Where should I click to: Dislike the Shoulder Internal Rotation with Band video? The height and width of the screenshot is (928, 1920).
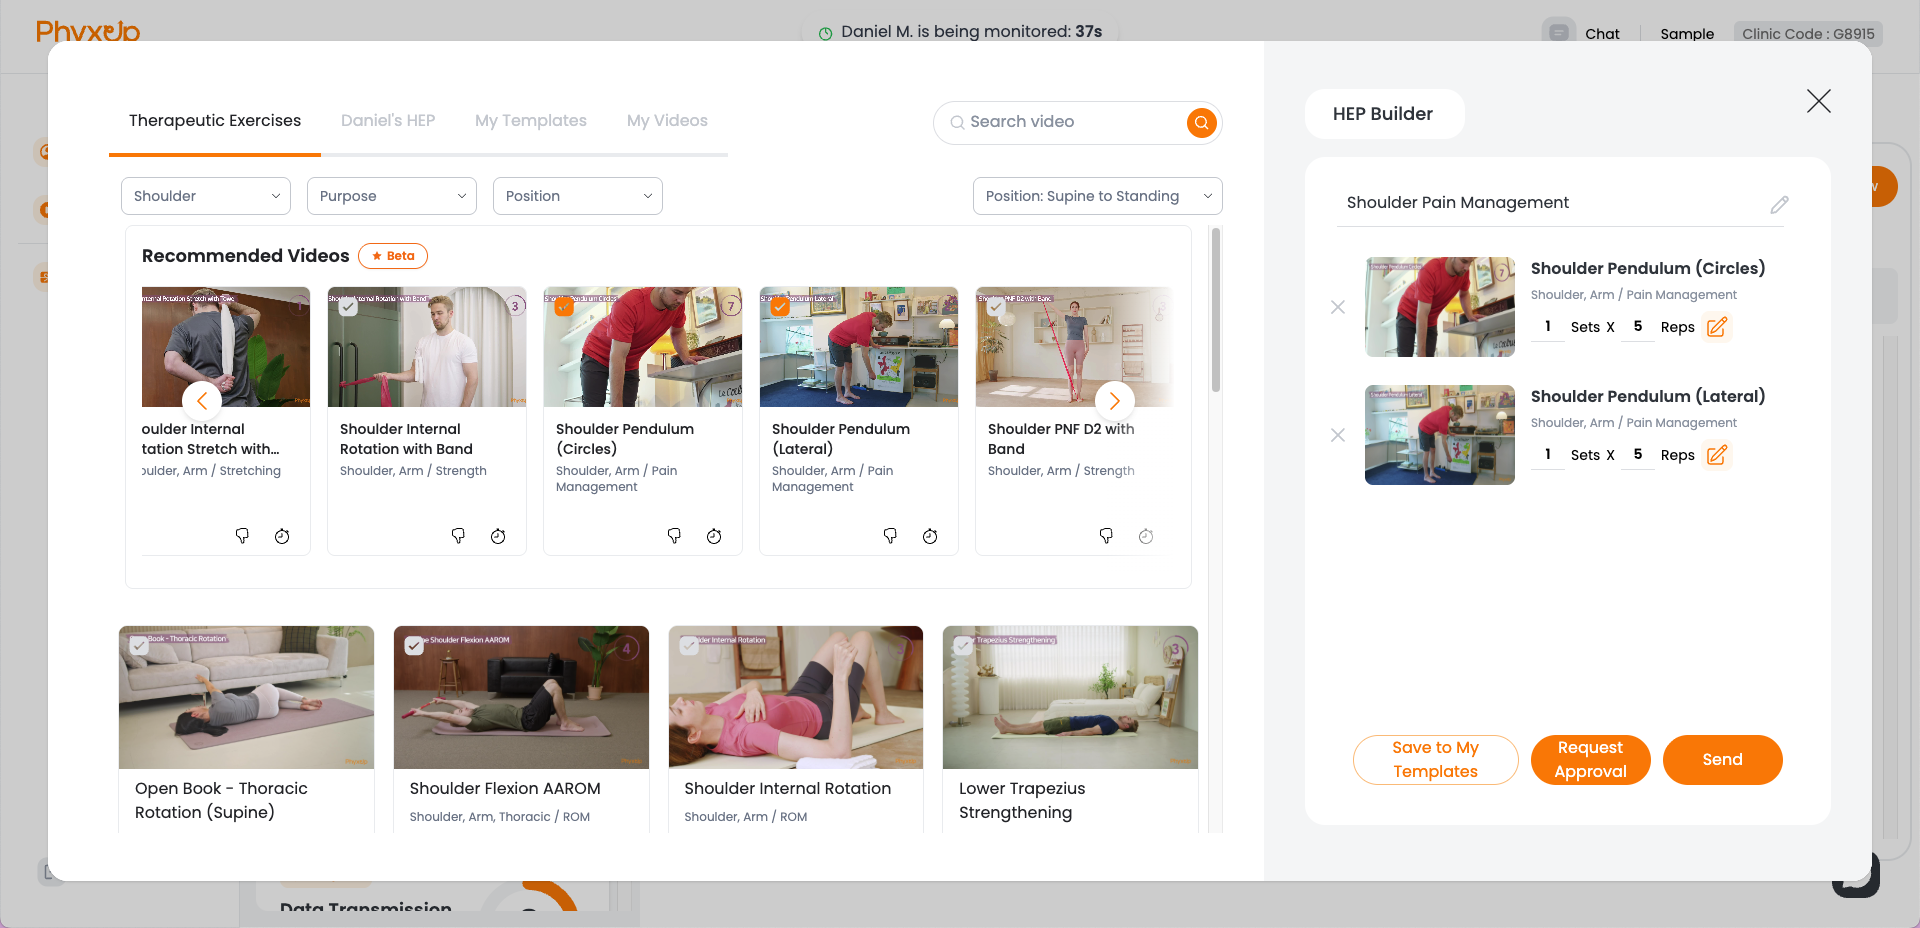pos(458,536)
